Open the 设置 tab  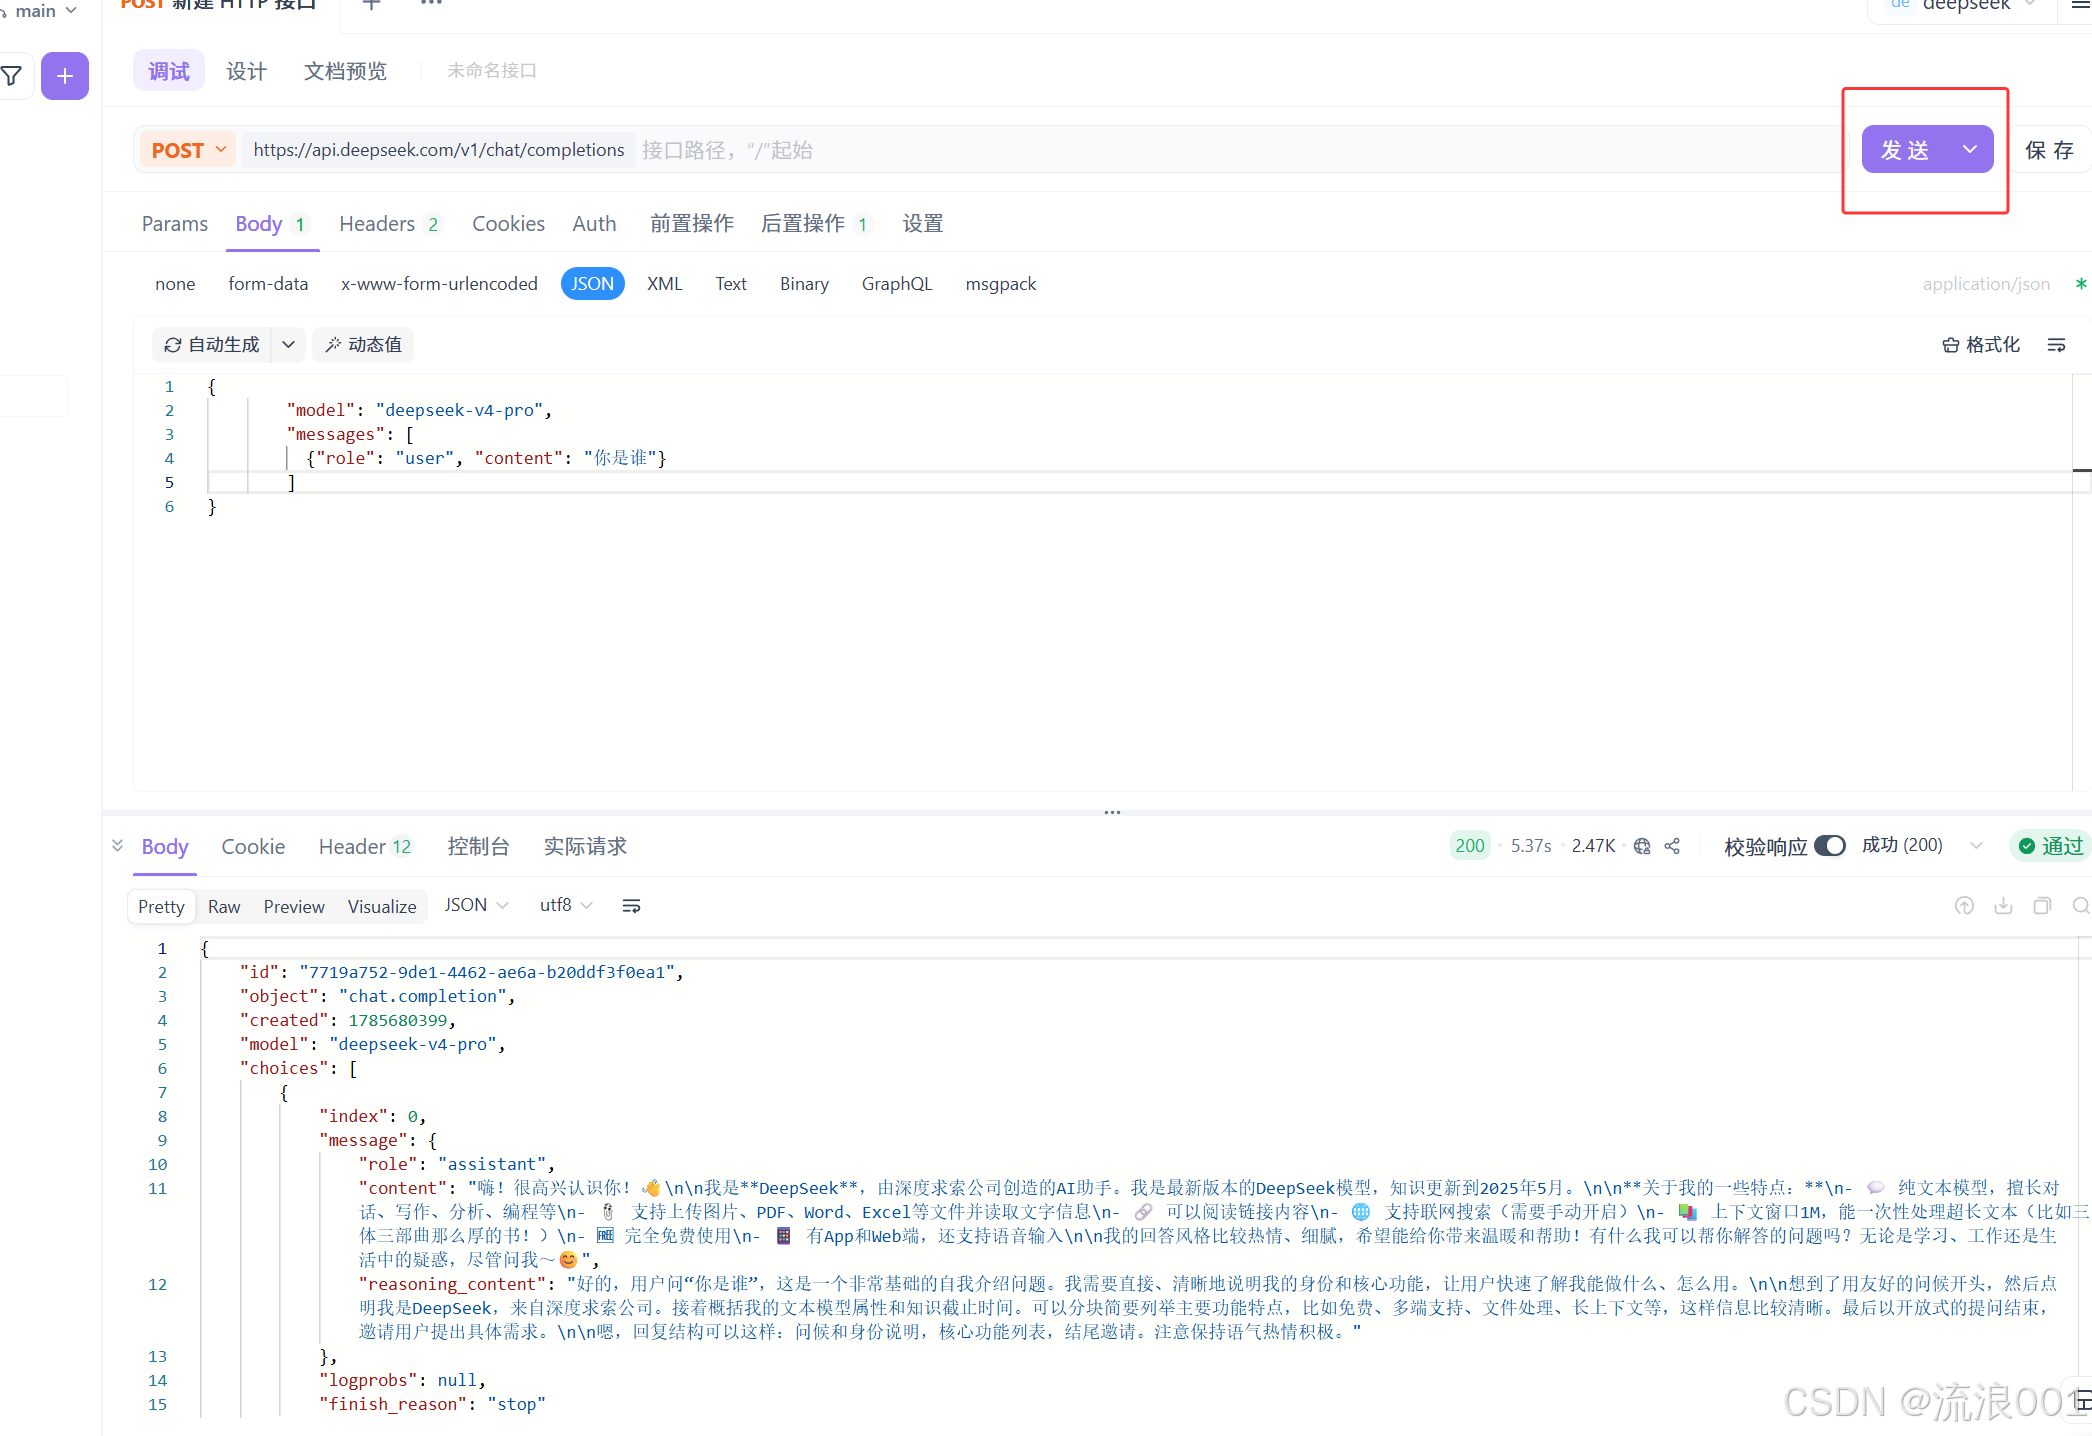pyautogui.click(x=922, y=224)
